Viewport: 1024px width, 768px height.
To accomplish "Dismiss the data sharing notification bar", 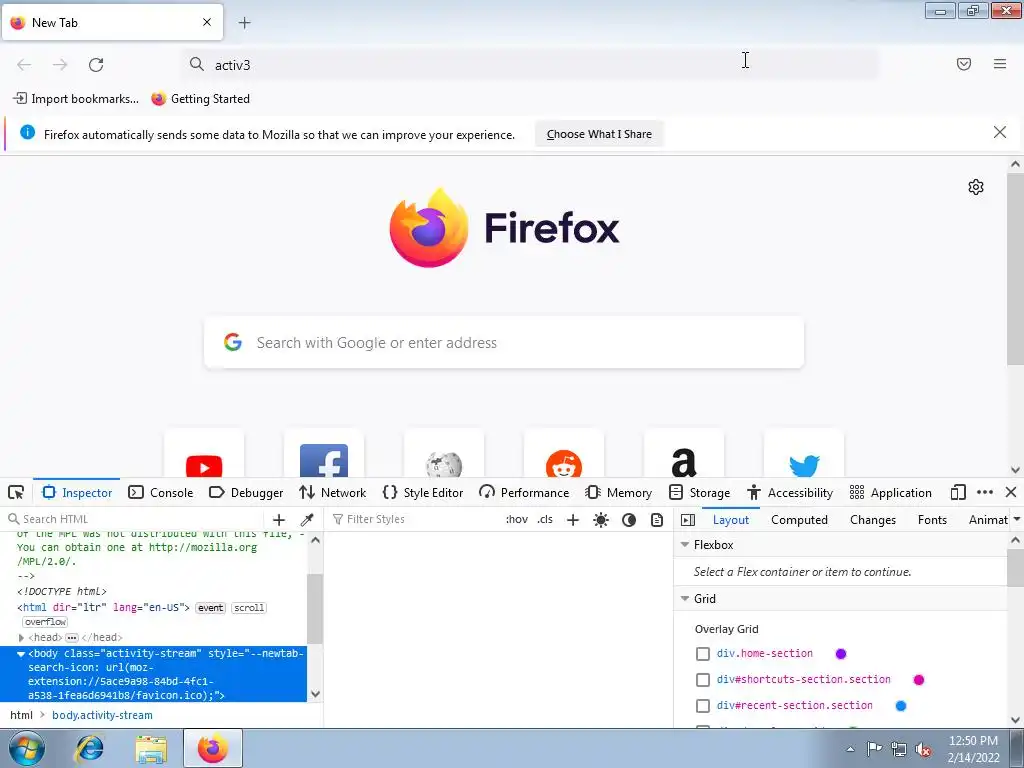I will coord(1000,133).
